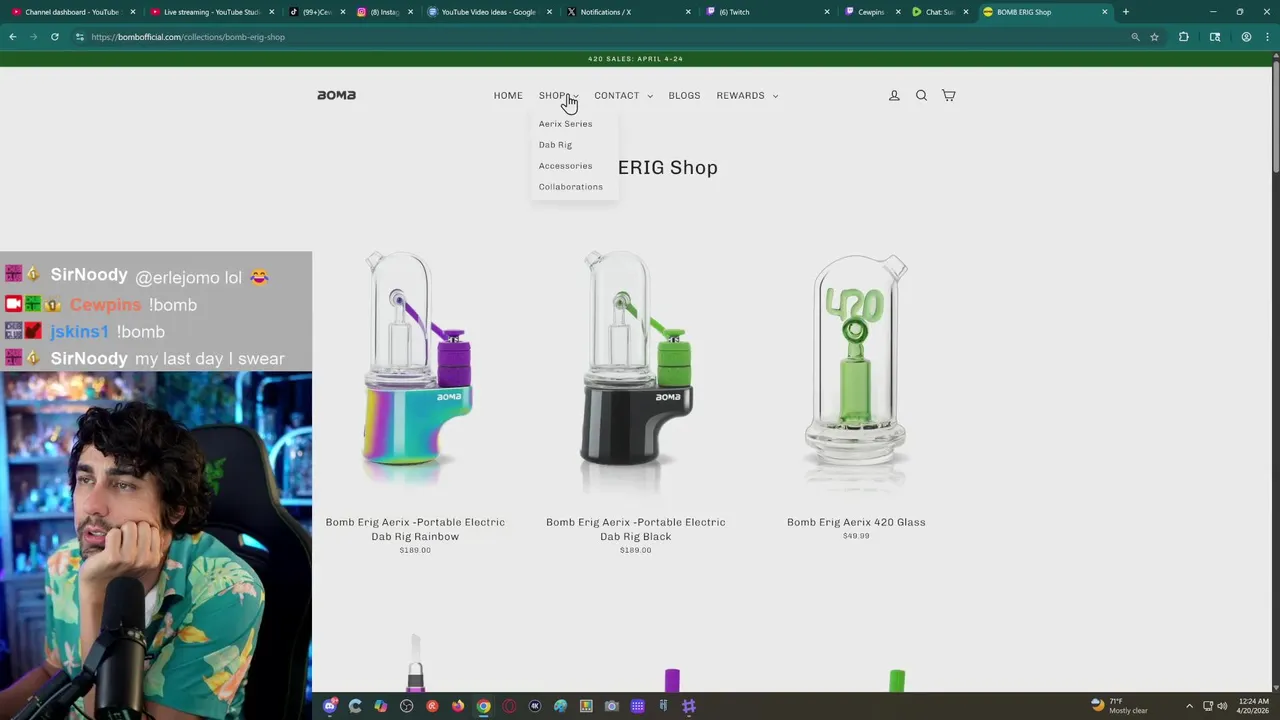Click jskins1 username in chat overlay

click(x=79, y=332)
